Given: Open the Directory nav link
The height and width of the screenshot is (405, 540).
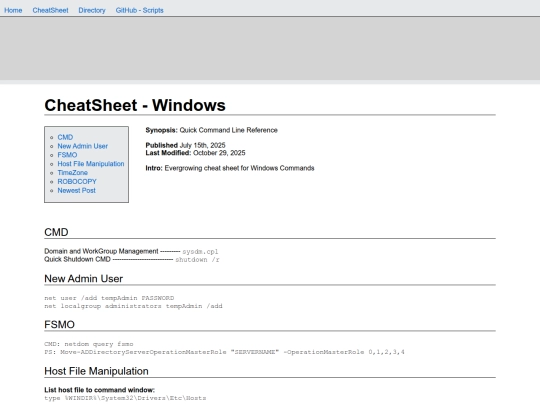Looking at the screenshot, I should pos(92,10).
